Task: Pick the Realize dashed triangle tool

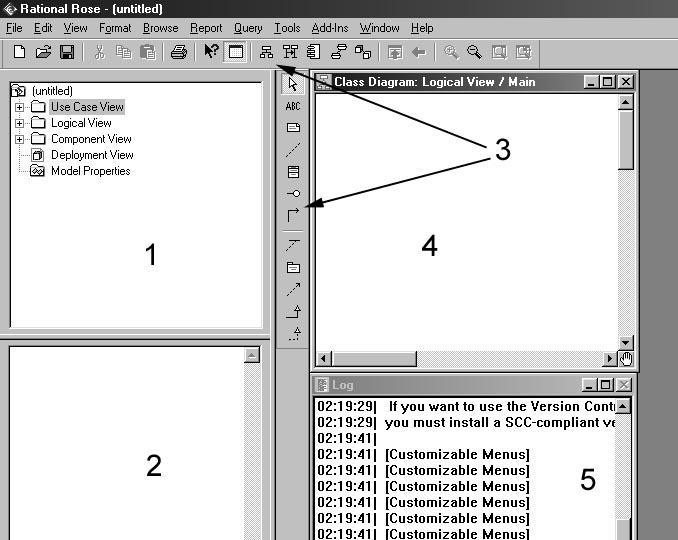Action: (295, 333)
